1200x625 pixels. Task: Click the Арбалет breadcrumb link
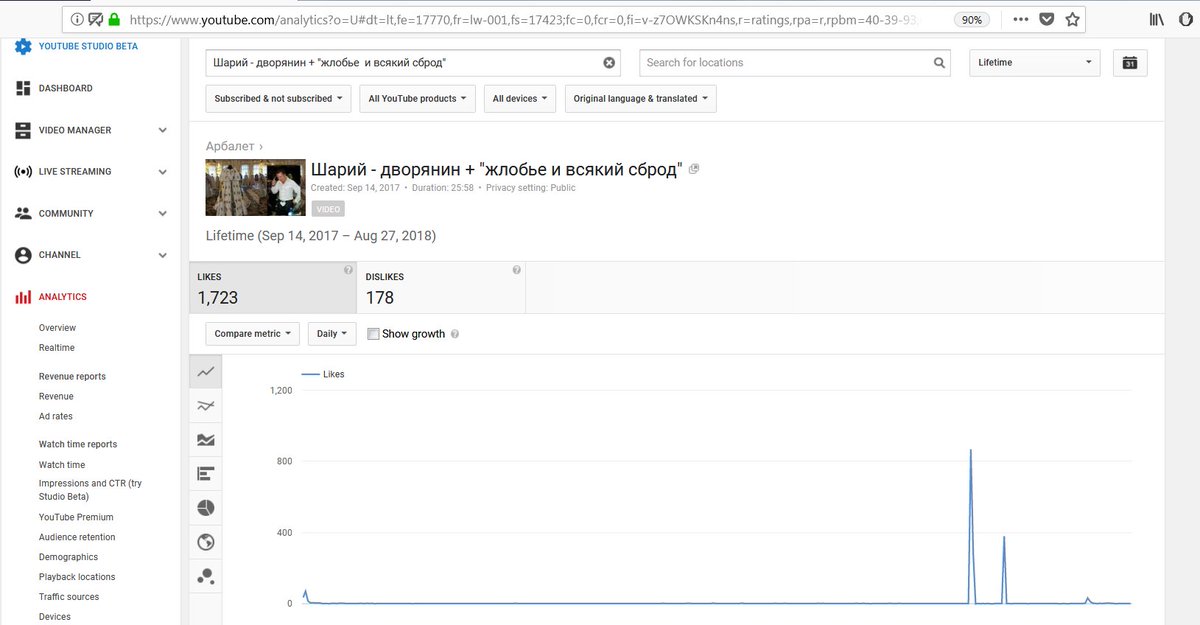click(x=230, y=146)
